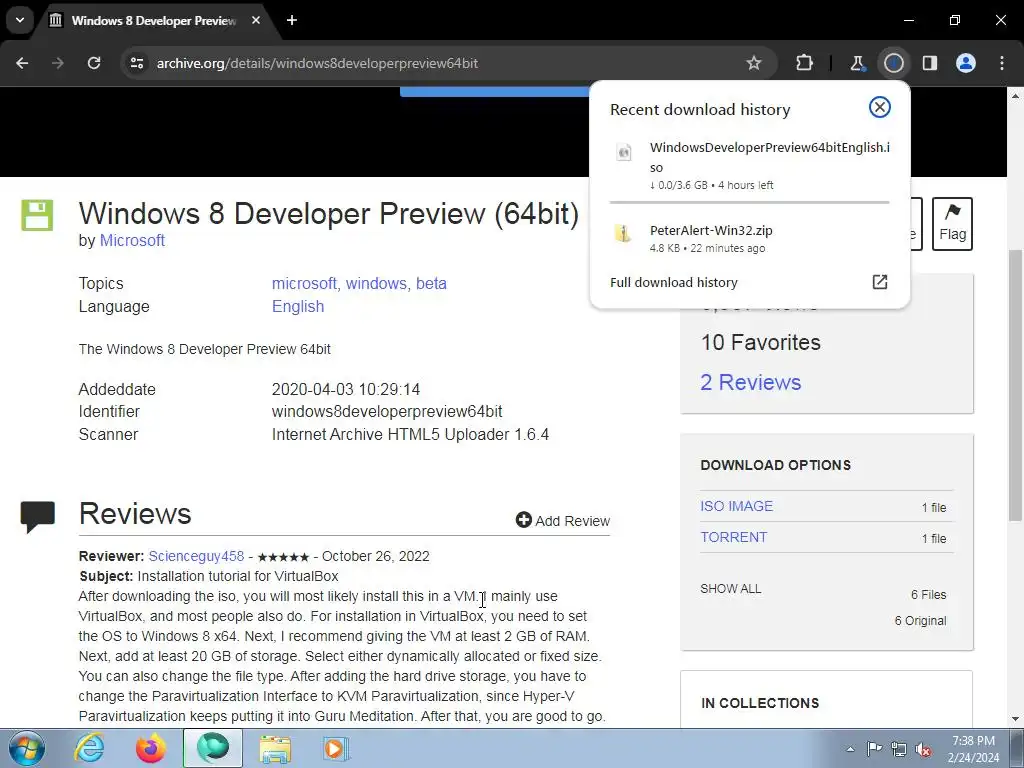Click the scrollbar down arrow
The width and height of the screenshot is (1024, 768).
point(1016,719)
